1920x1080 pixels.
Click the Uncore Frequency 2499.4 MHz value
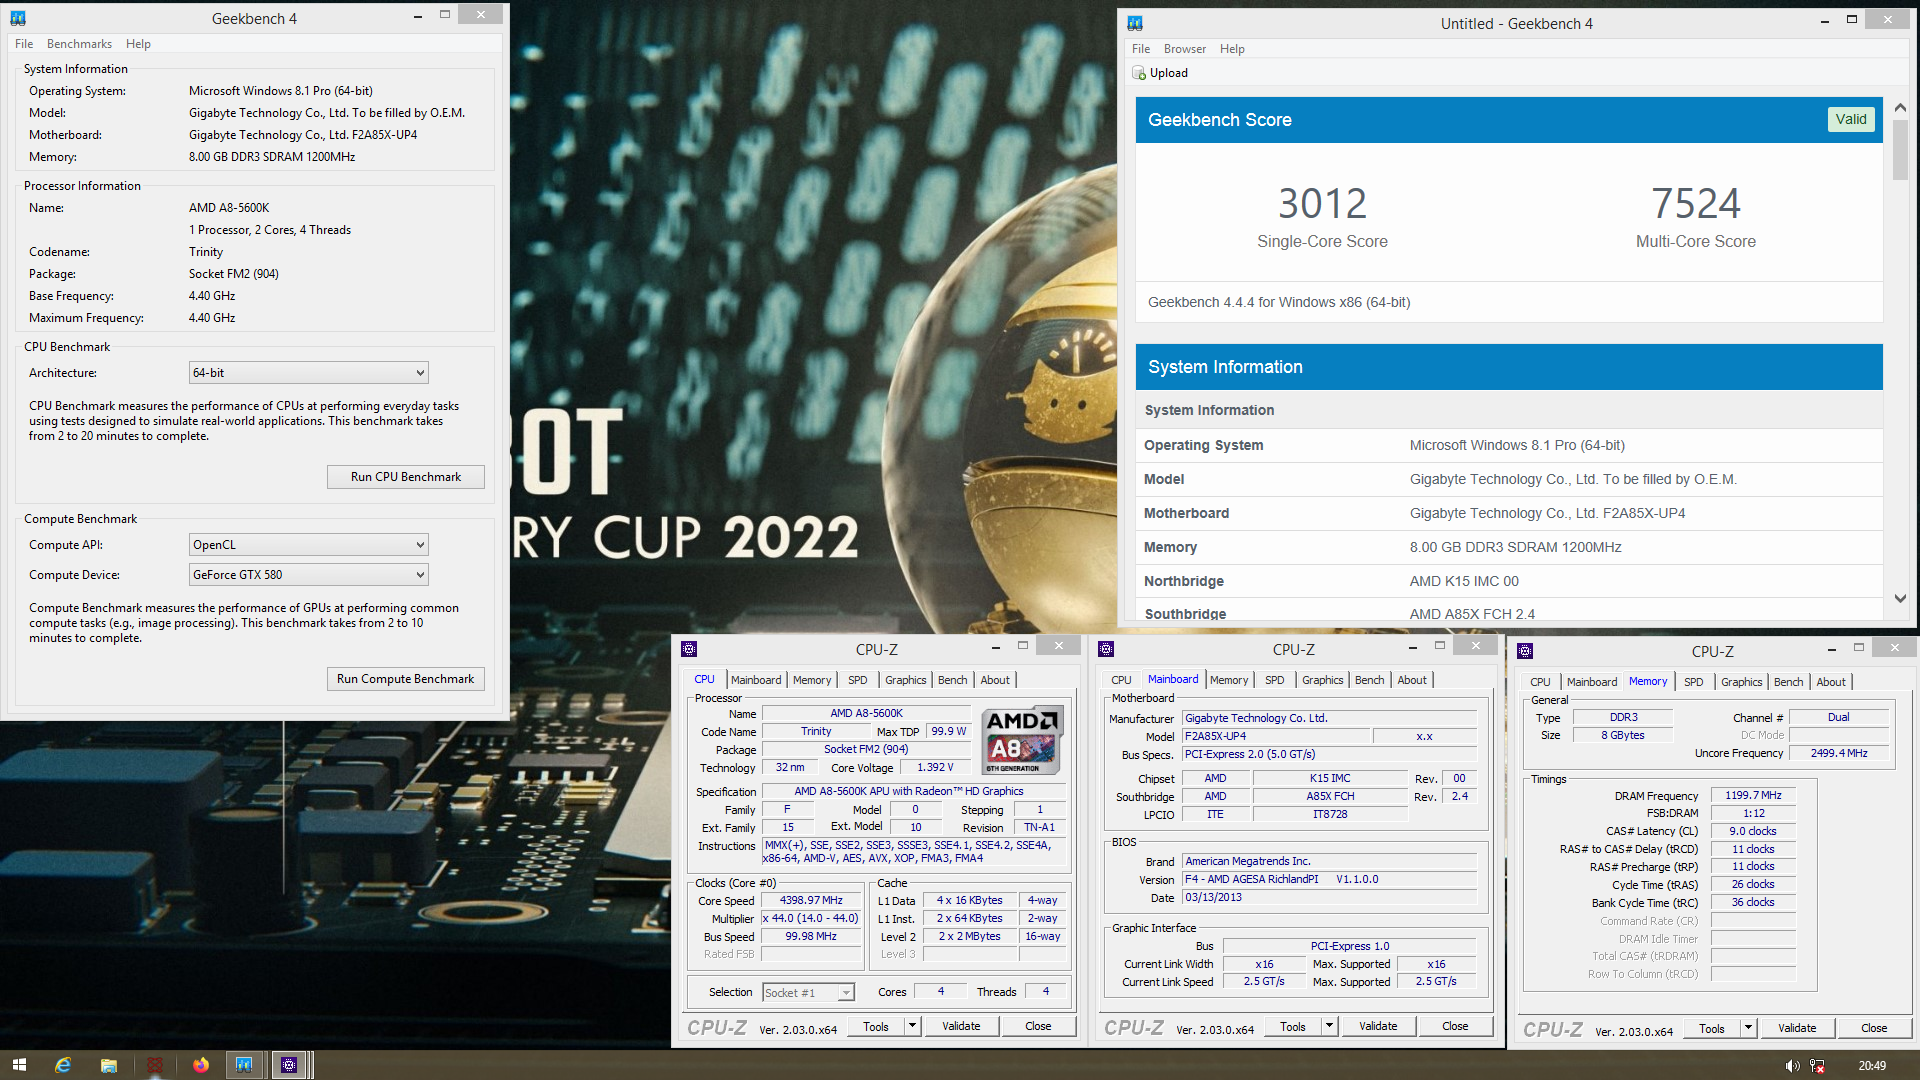[x=1839, y=753]
